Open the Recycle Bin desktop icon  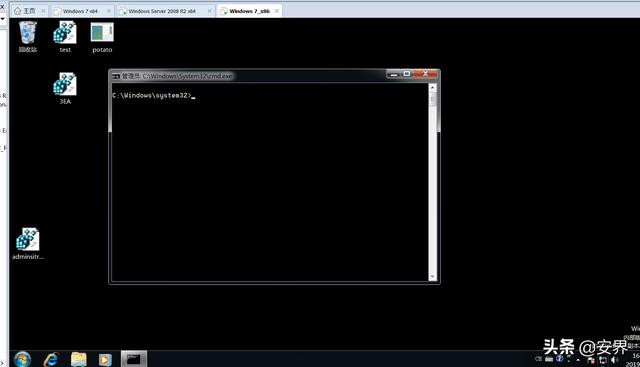tap(28, 37)
